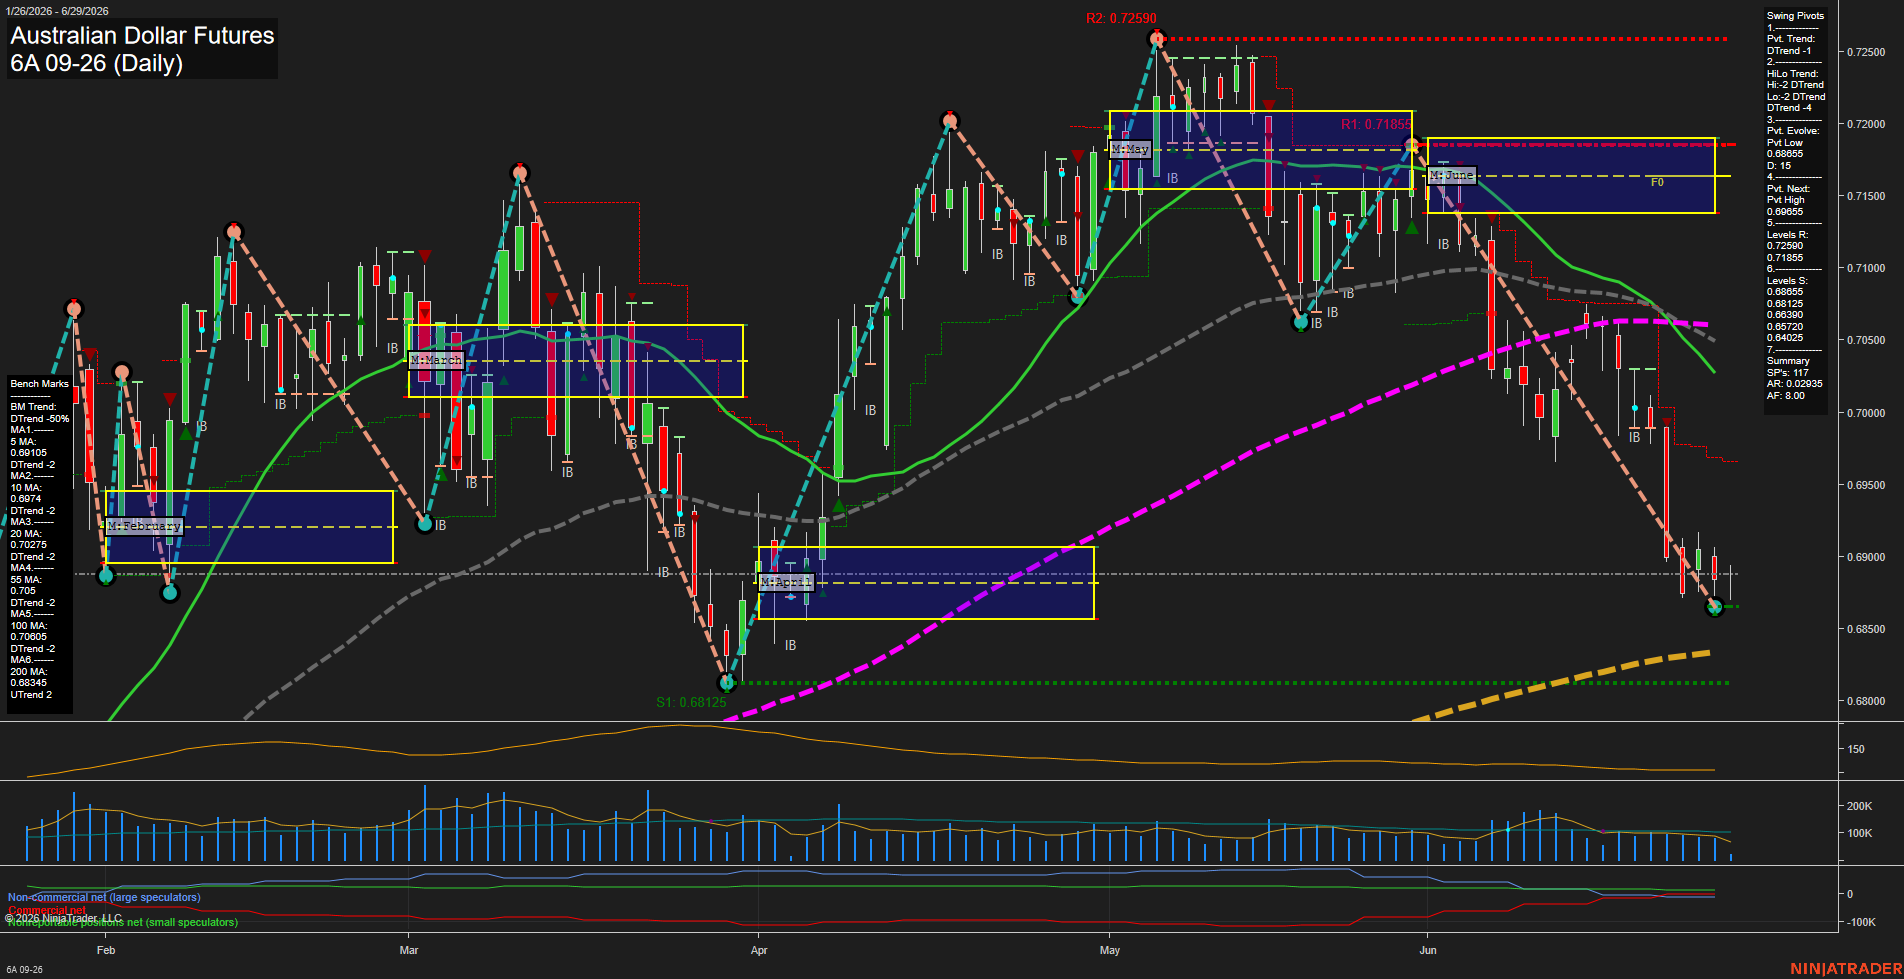Click the 'Non-commercial net (large speculators)' legend
The height and width of the screenshot is (979, 1904).
tap(104, 898)
